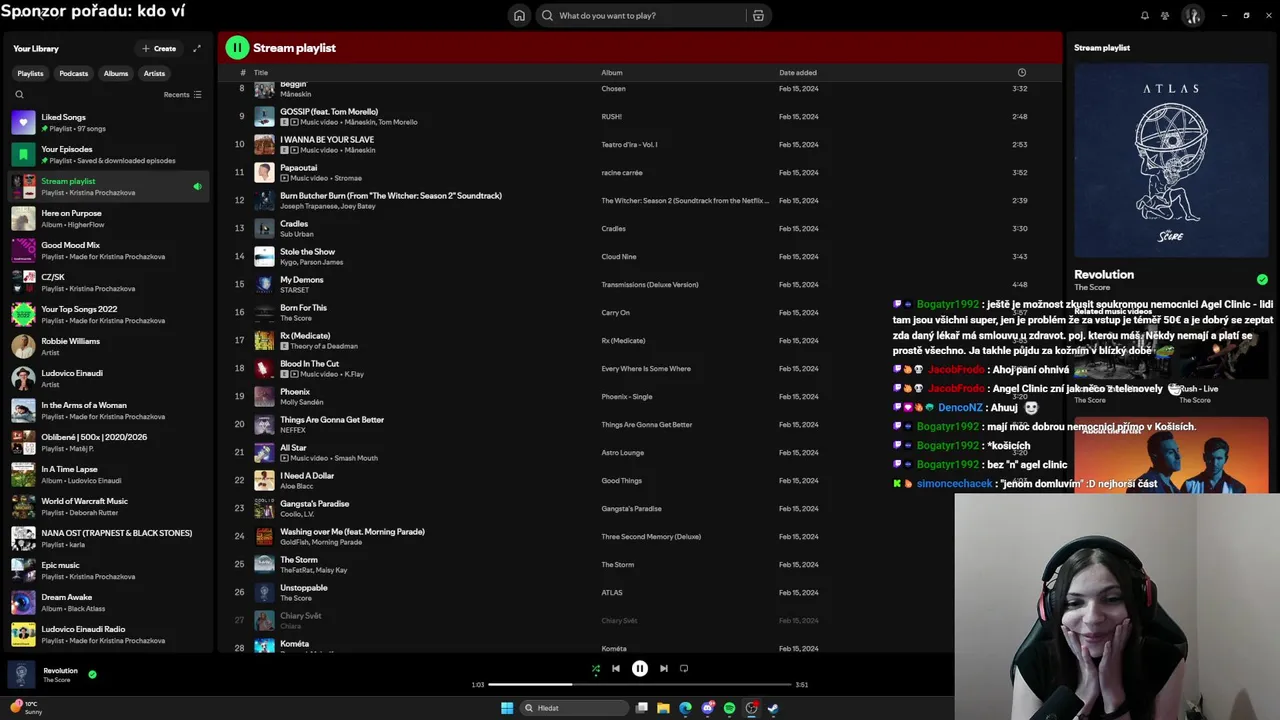This screenshot has width=1280, height=720.
Task: Open the Recents sort dropdown
Action: tap(182, 94)
